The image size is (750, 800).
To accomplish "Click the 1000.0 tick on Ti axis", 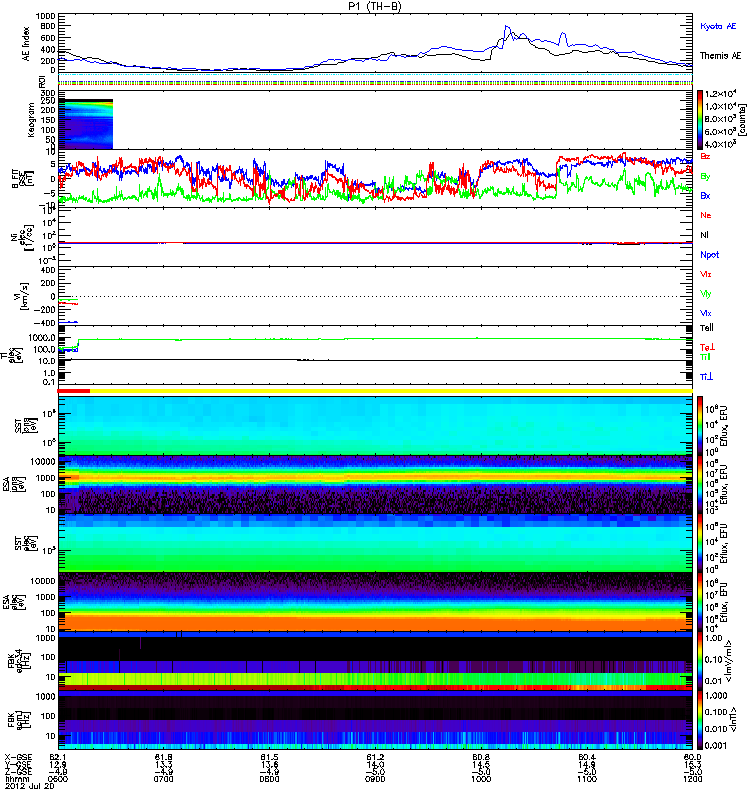I will coord(42,338).
